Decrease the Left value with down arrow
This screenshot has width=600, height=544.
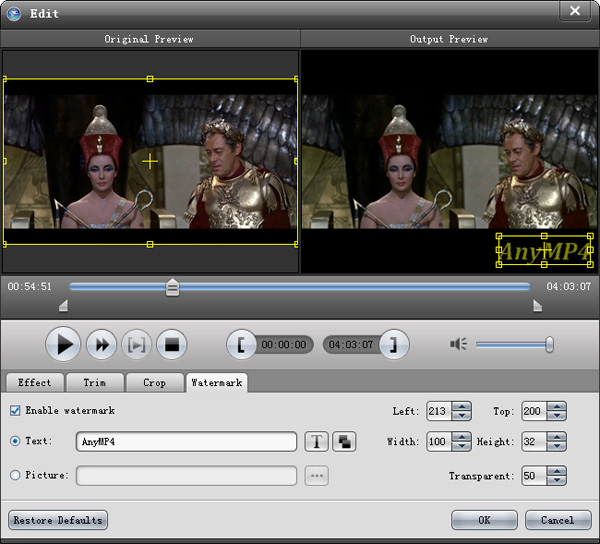(x=461, y=416)
